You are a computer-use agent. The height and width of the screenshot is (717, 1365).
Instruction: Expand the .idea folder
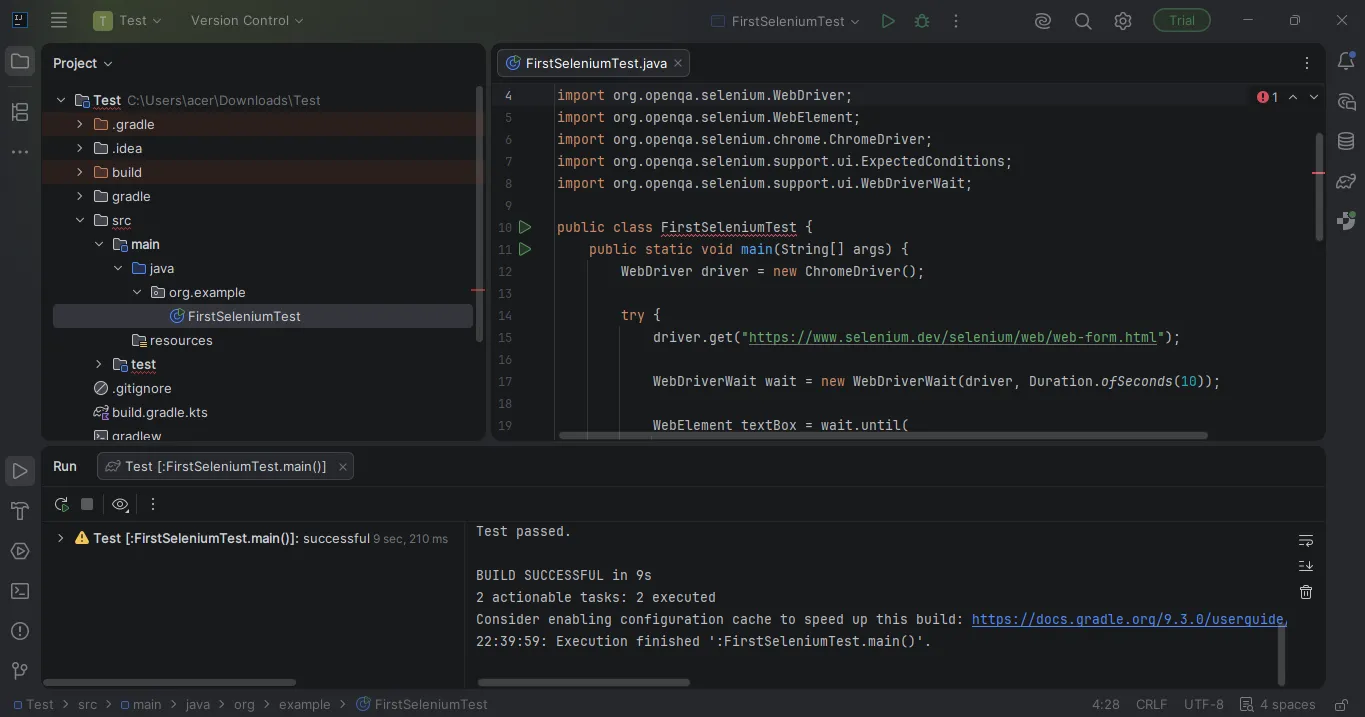[x=80, y=148]
